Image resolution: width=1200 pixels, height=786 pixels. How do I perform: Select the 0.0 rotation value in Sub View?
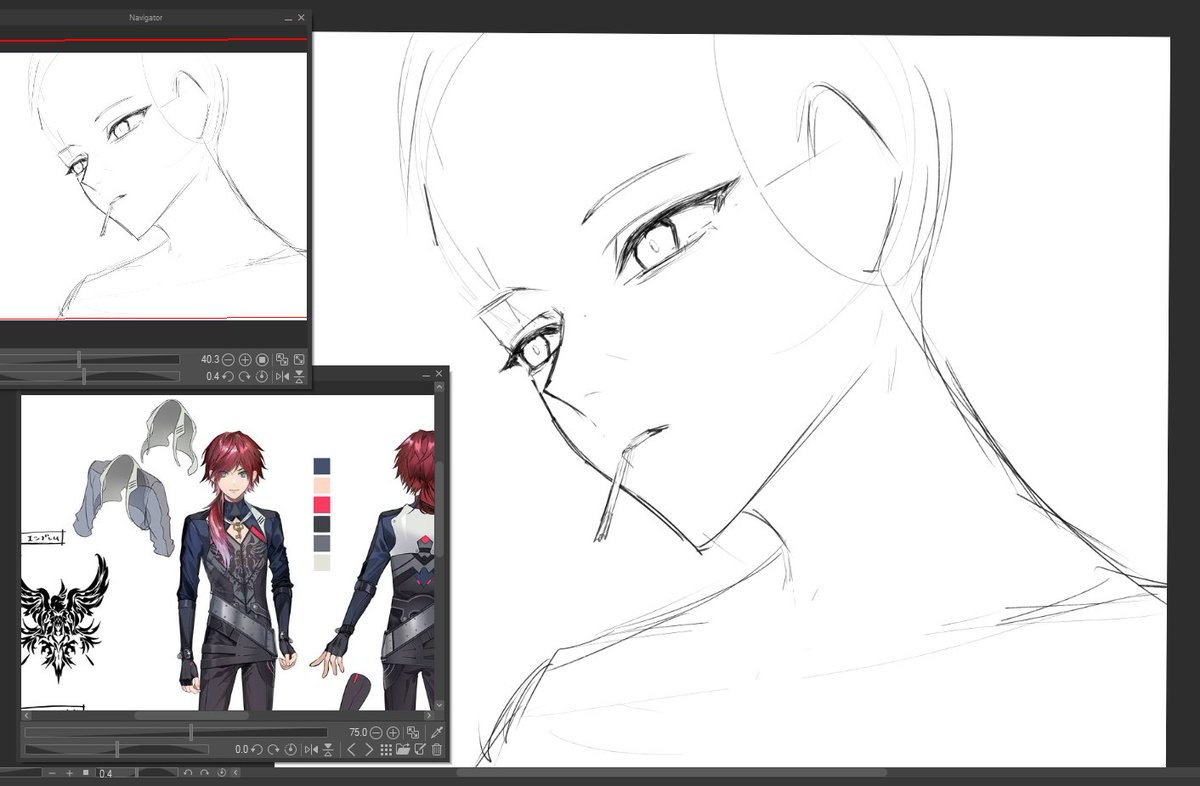pyautogui.click(x=241, y=749)
